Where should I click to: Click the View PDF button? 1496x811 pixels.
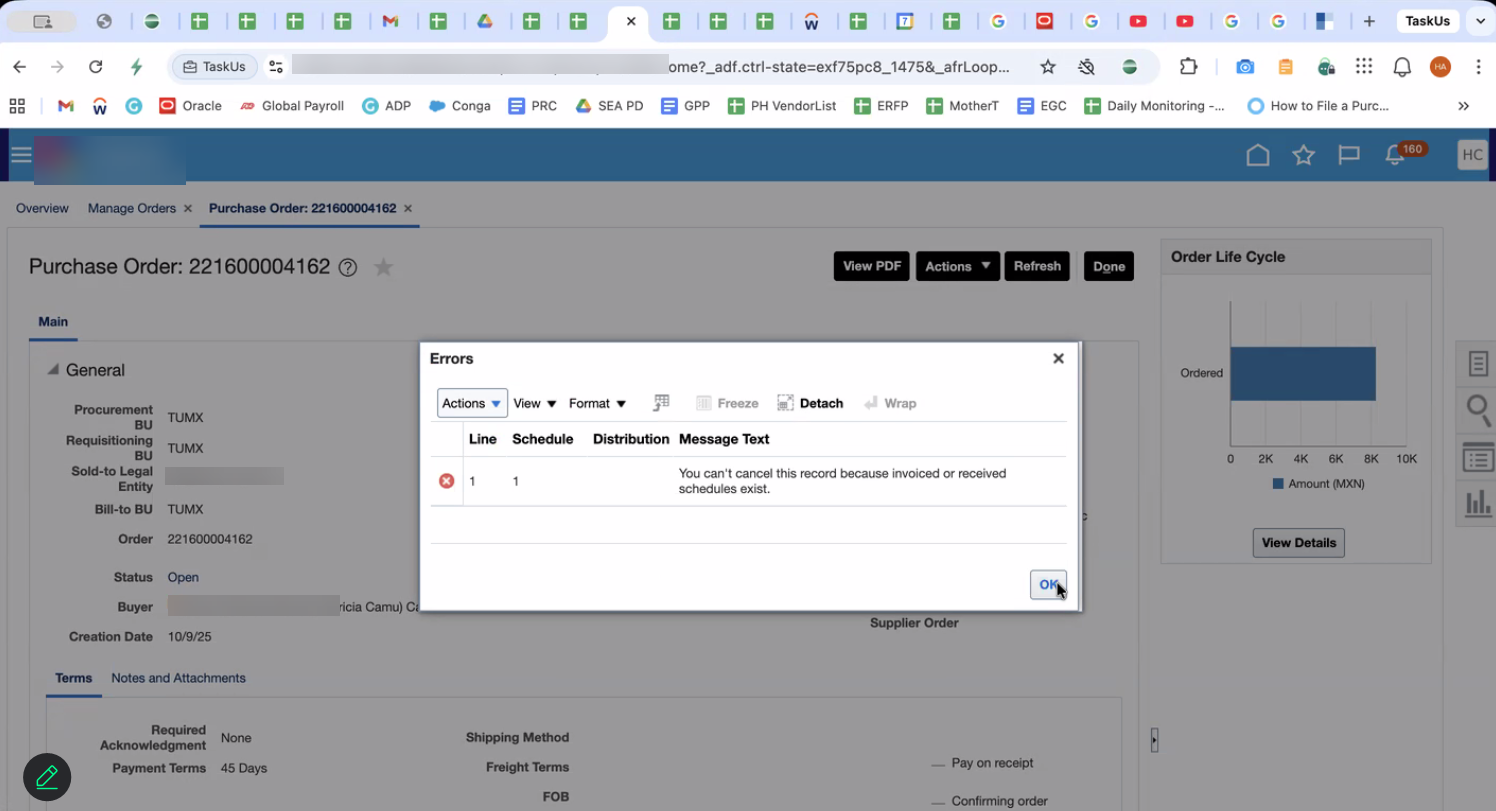tap(872, 266)
